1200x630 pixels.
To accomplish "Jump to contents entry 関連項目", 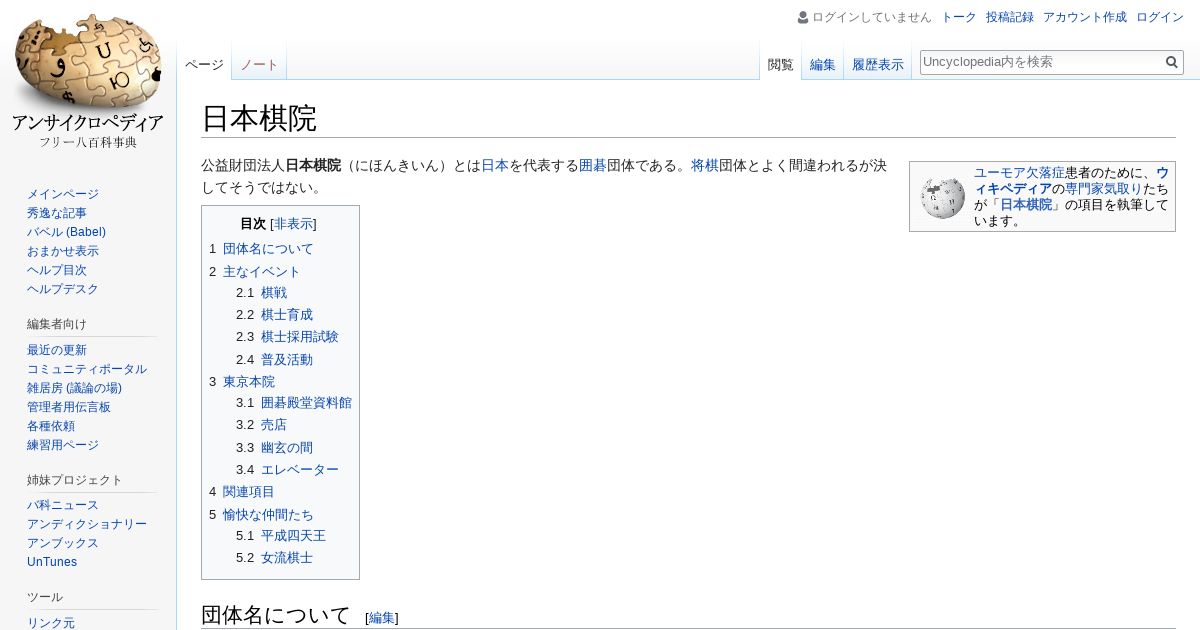I will coord(249,492).
